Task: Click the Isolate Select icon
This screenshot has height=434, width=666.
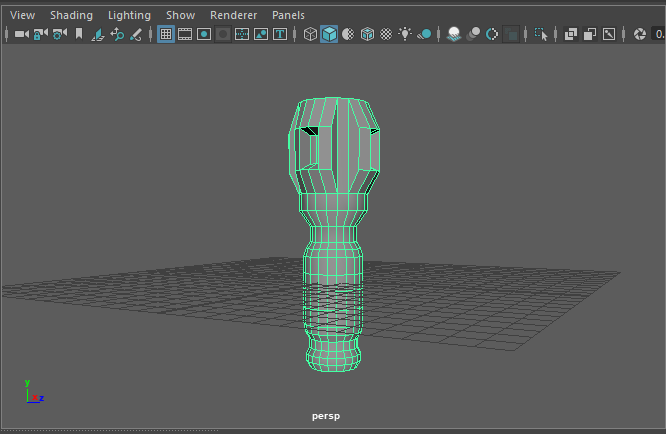Action: click(x=541, y=34)
